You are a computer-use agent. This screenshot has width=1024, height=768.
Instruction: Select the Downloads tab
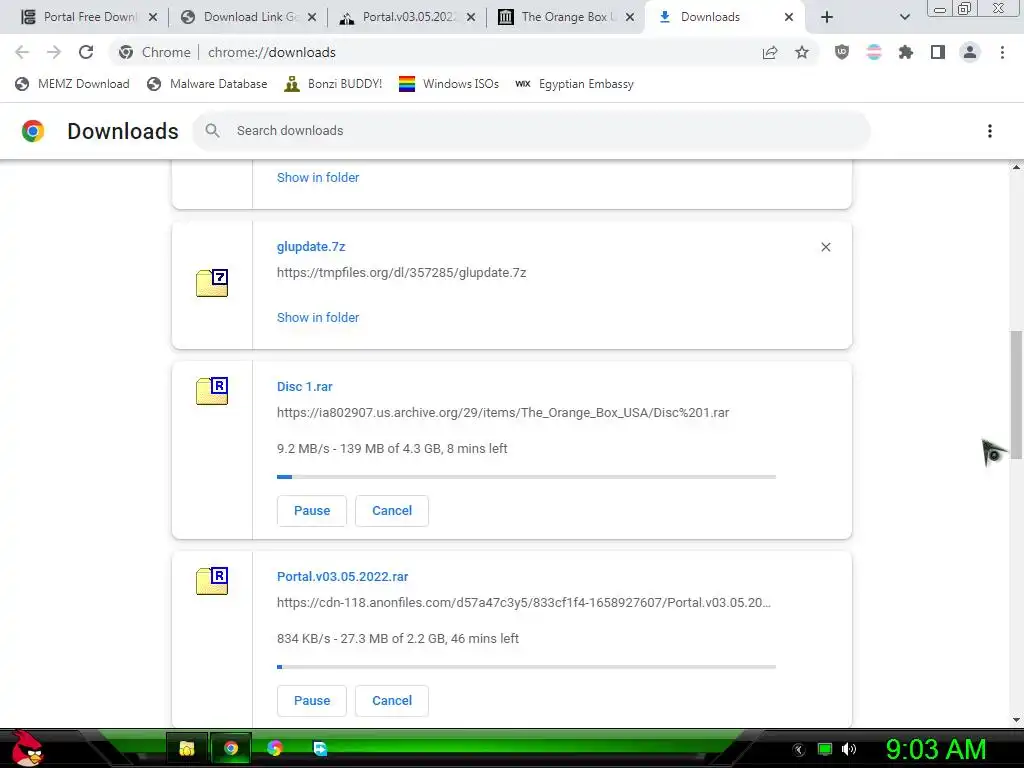pyautogui.click(x=724, y=17)
